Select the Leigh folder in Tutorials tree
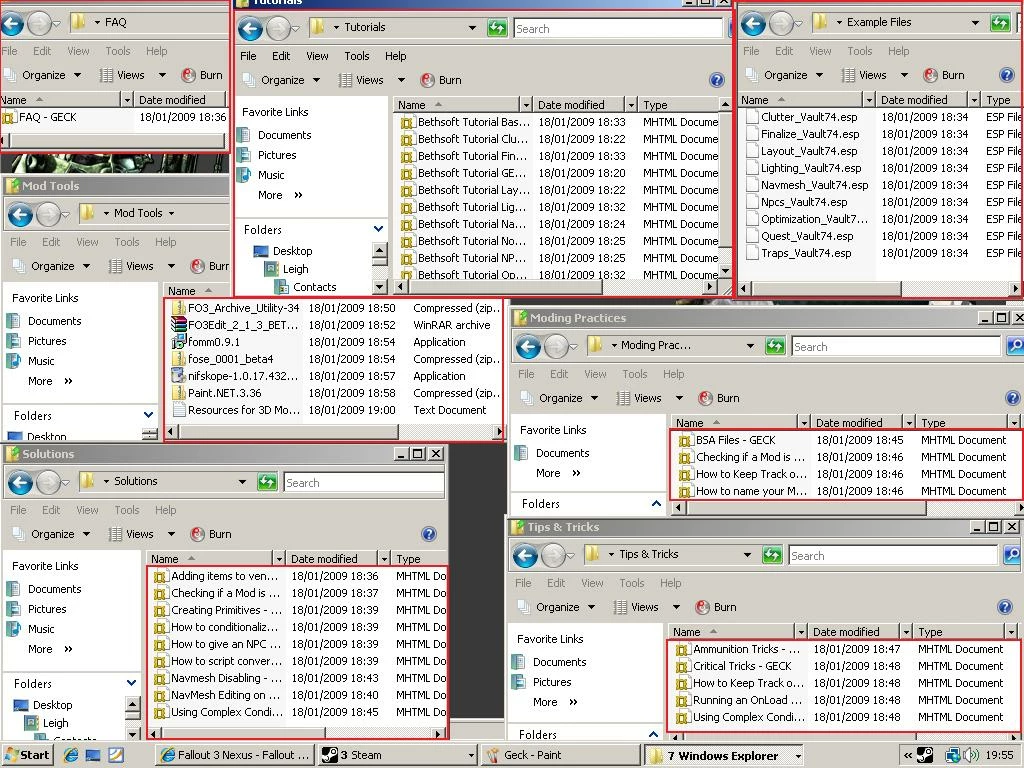 pyautogui.click(x=295, y=269)
